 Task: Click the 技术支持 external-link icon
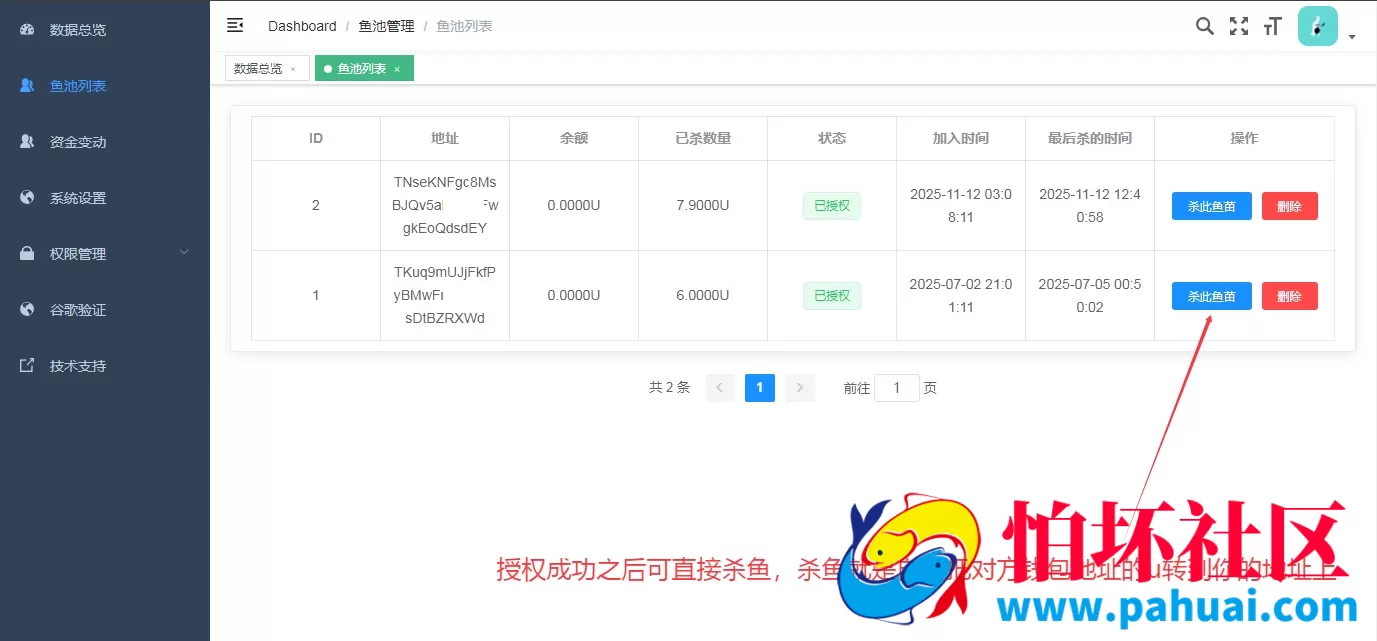[x=27, y=366]
